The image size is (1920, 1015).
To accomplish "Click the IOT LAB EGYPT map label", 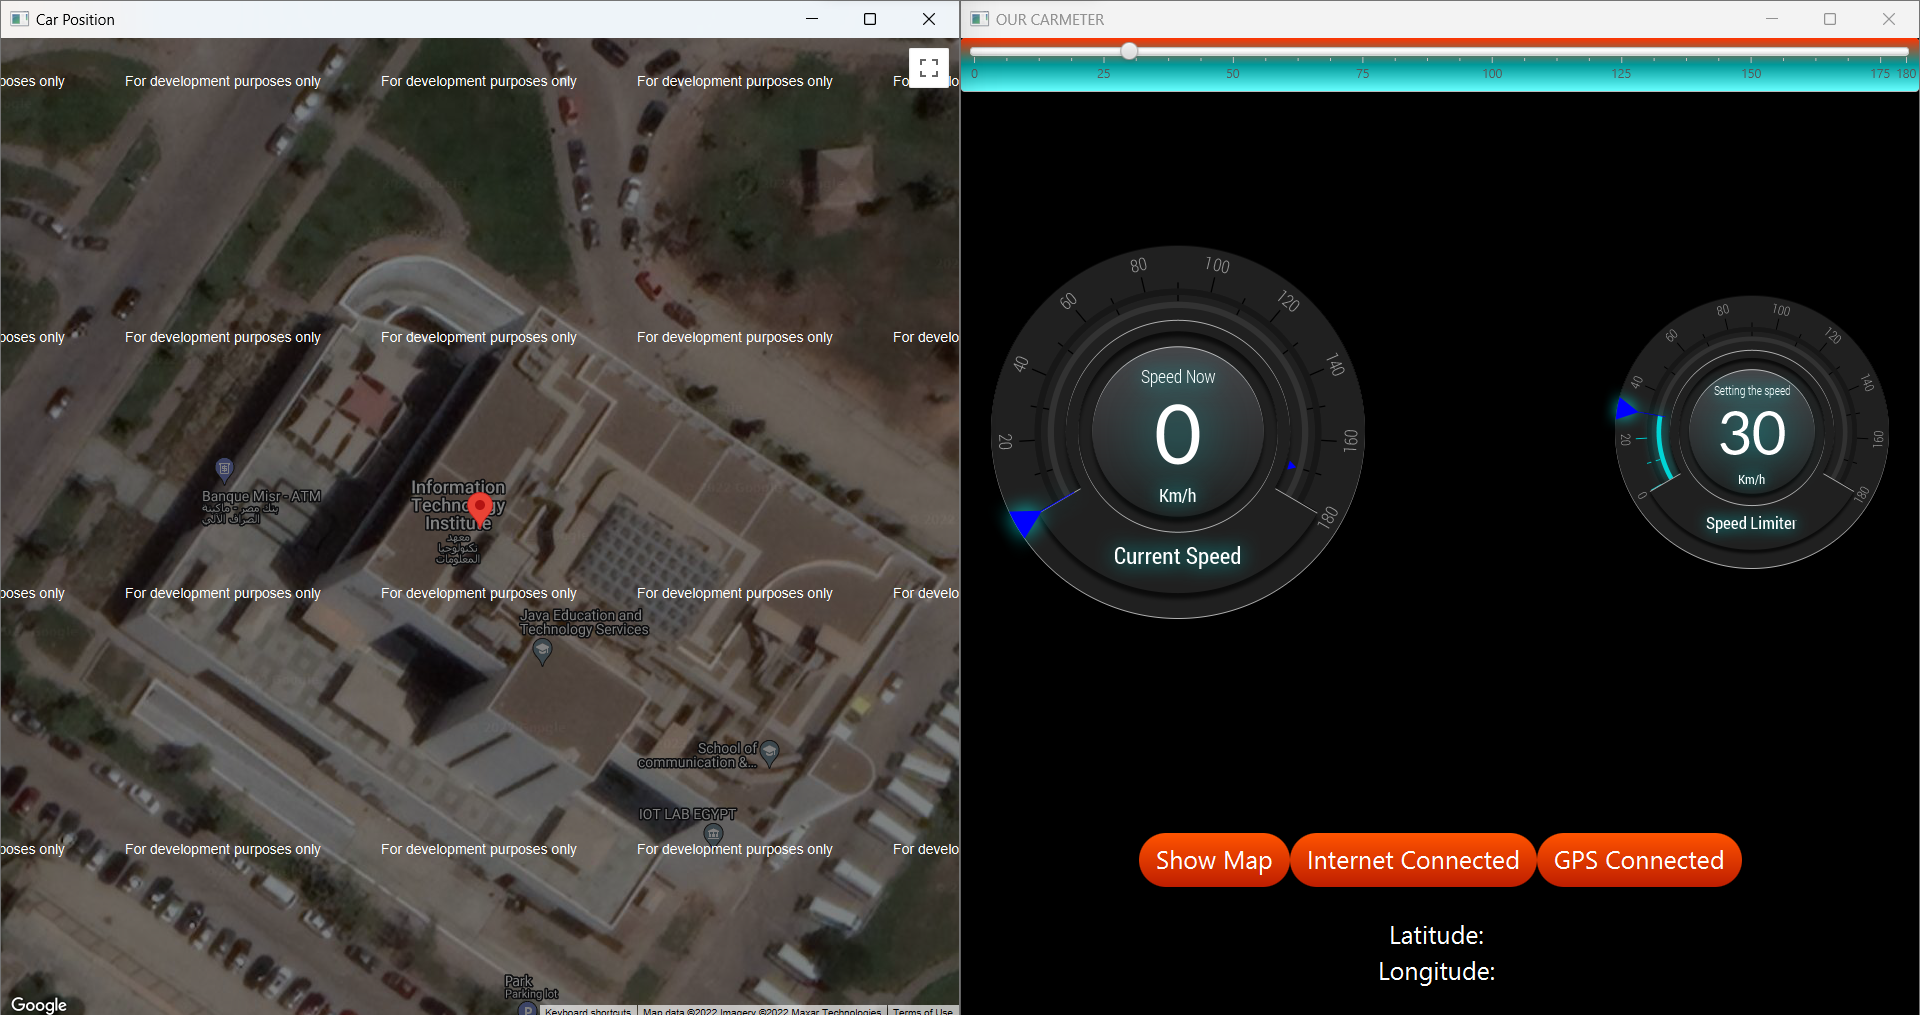I will point(686,814).
